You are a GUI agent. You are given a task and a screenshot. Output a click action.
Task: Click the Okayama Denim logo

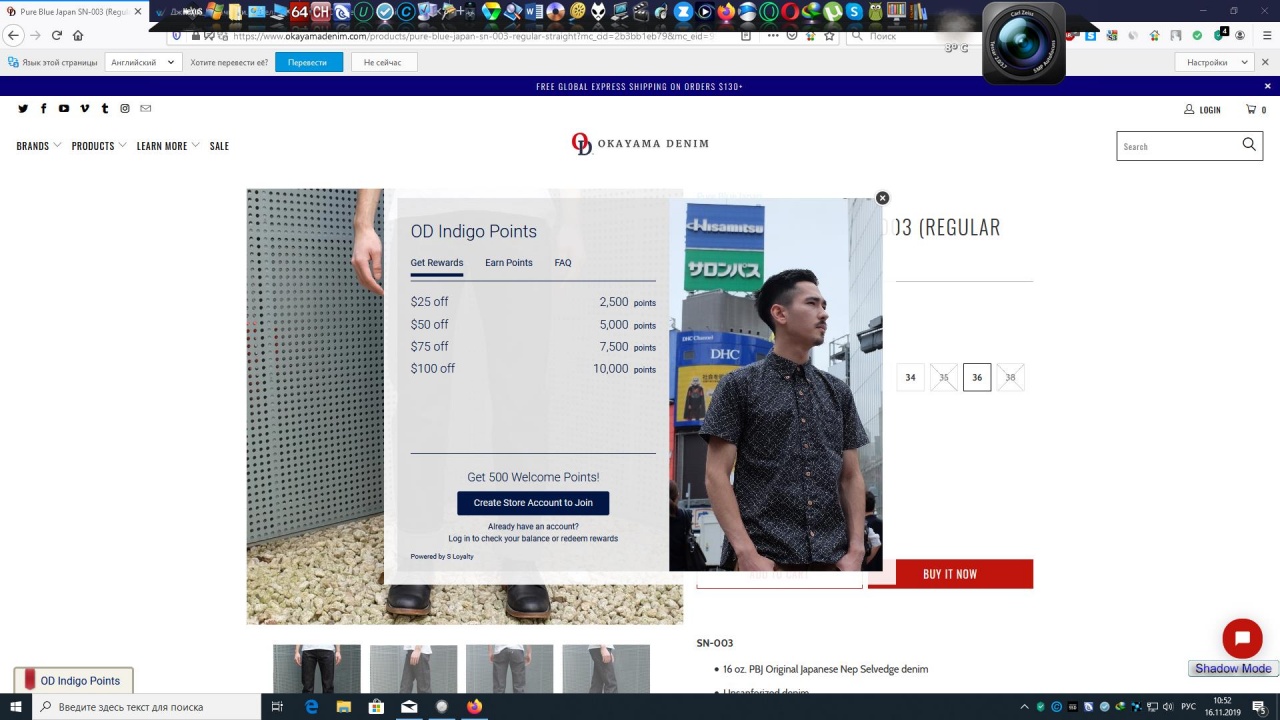point(640,144)
